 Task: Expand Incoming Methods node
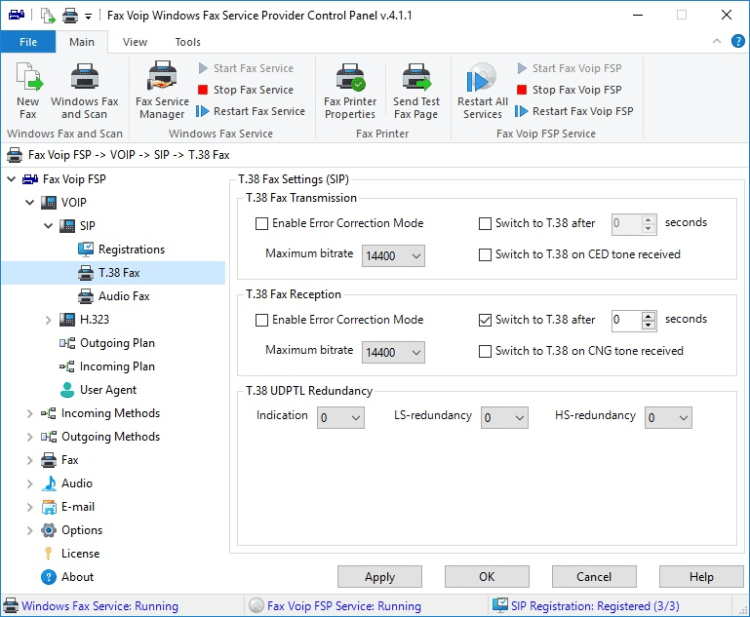(30, 413)
